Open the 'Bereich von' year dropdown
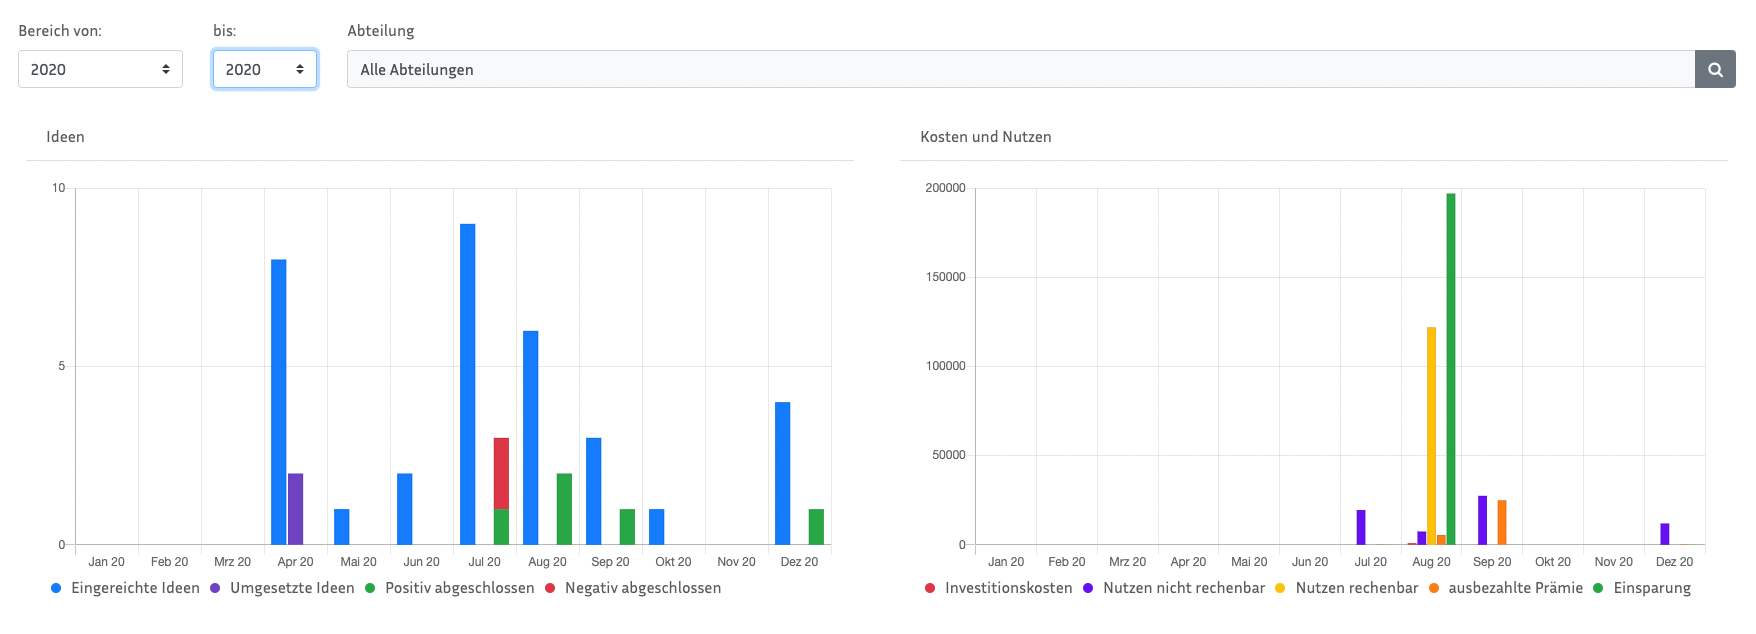1756x634 pixels. click(100, 69)
